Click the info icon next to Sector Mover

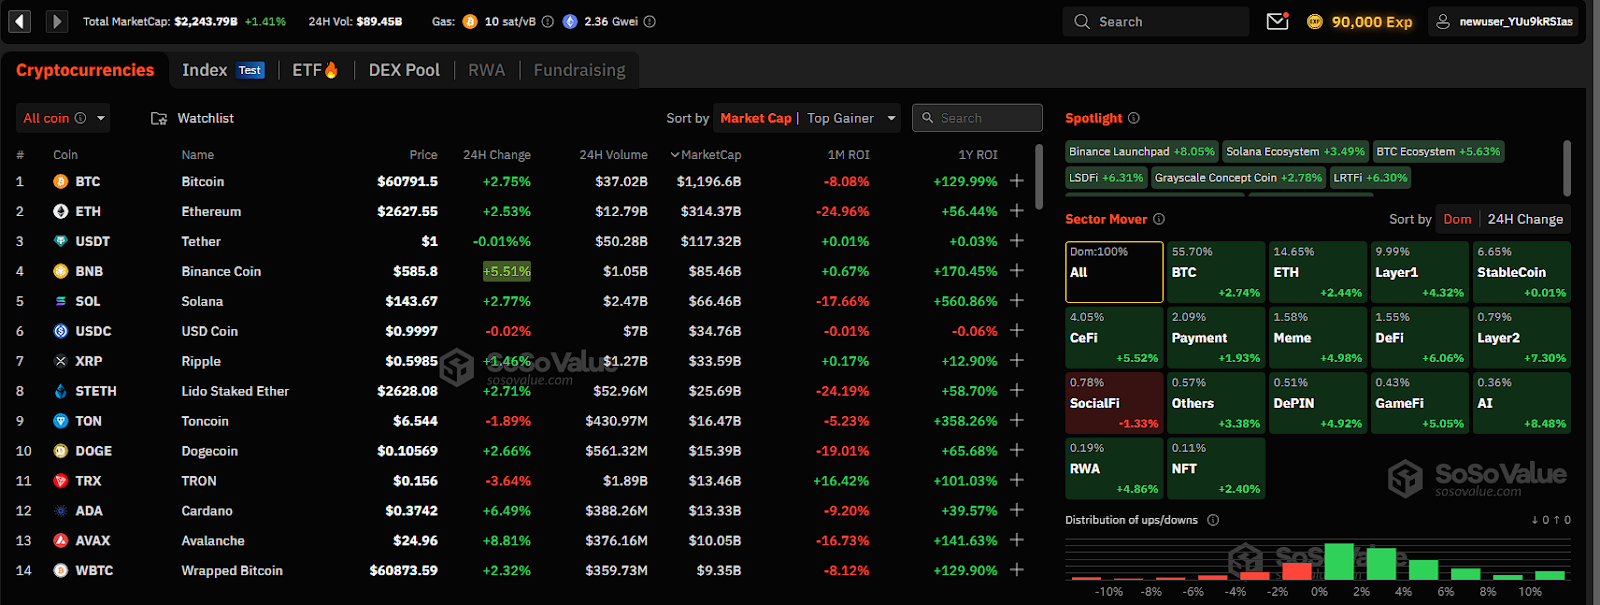1159,219
